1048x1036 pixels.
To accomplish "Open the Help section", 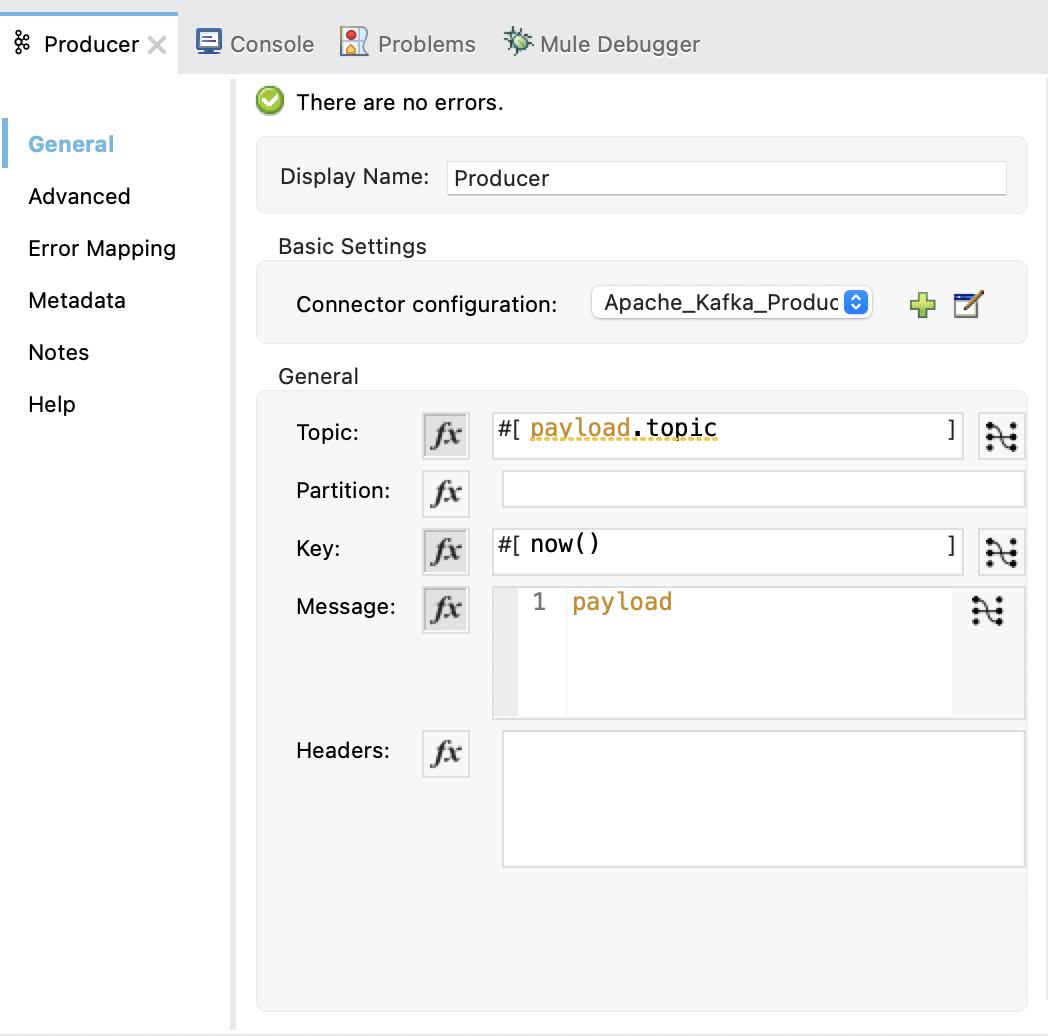I will [51, 404].
